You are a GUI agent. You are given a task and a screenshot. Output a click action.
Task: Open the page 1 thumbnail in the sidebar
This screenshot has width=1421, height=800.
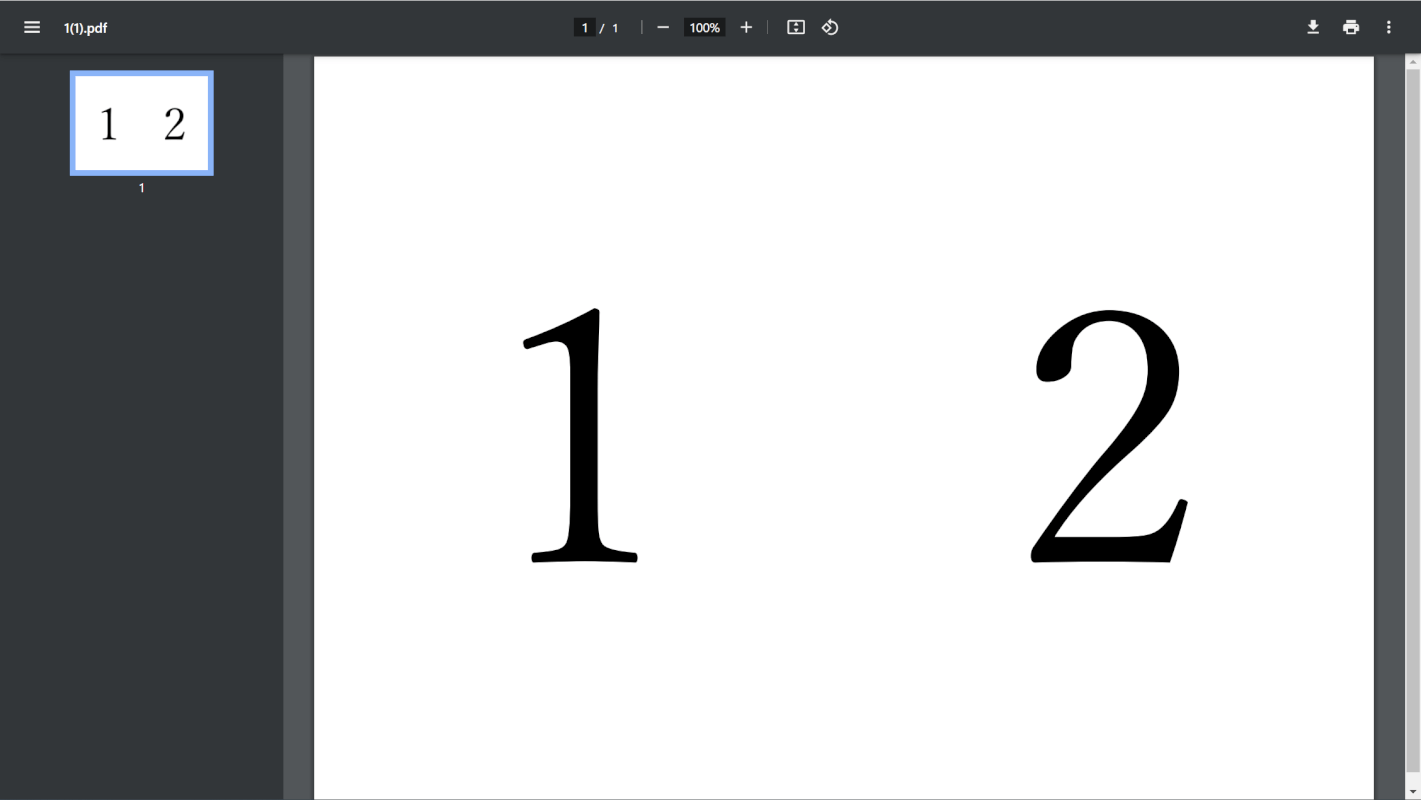(x=141, y=123)
